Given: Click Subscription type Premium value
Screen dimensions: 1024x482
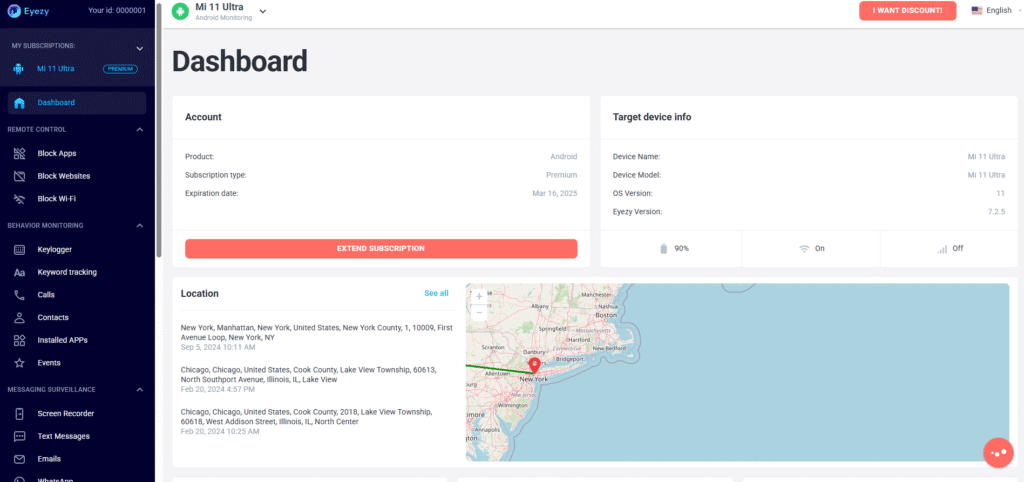Looking at the screenshot, I should pyautogui.click(x=562, y=175).
